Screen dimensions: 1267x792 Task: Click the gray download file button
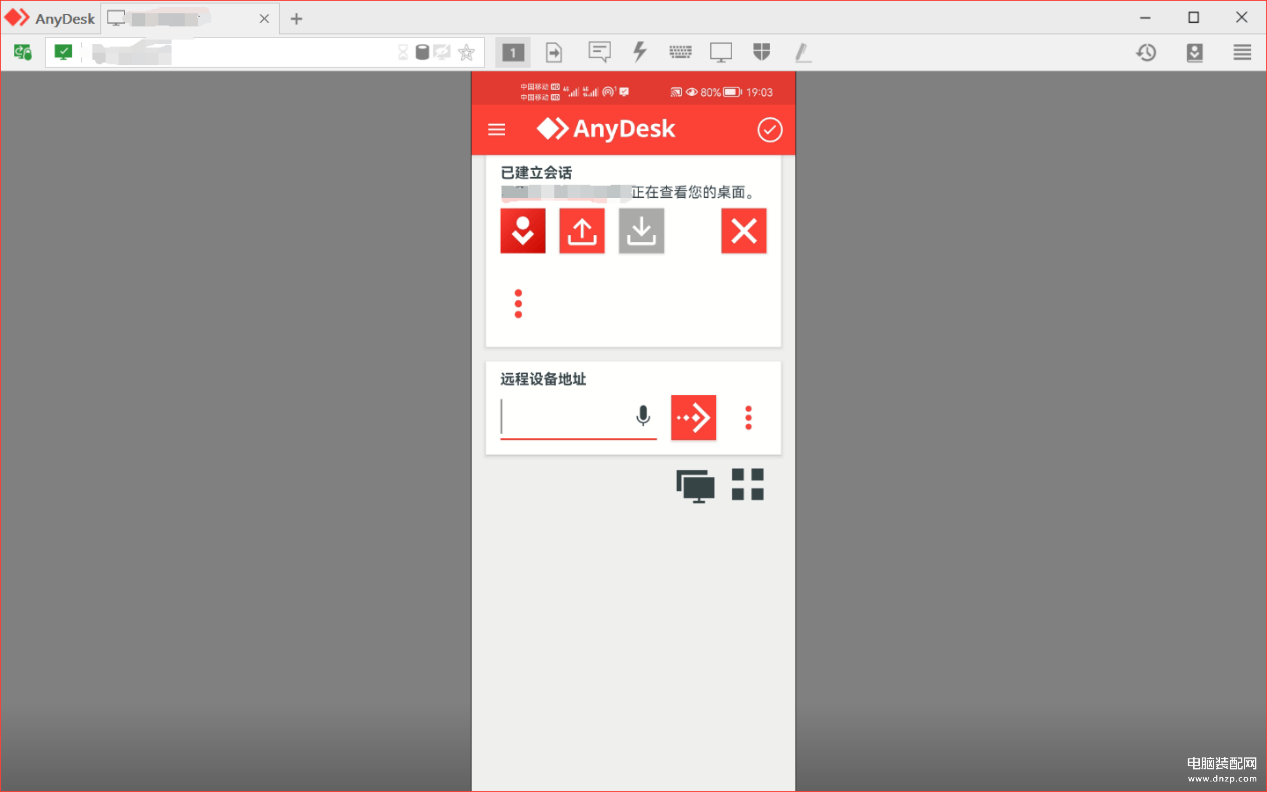click(641, 231)
